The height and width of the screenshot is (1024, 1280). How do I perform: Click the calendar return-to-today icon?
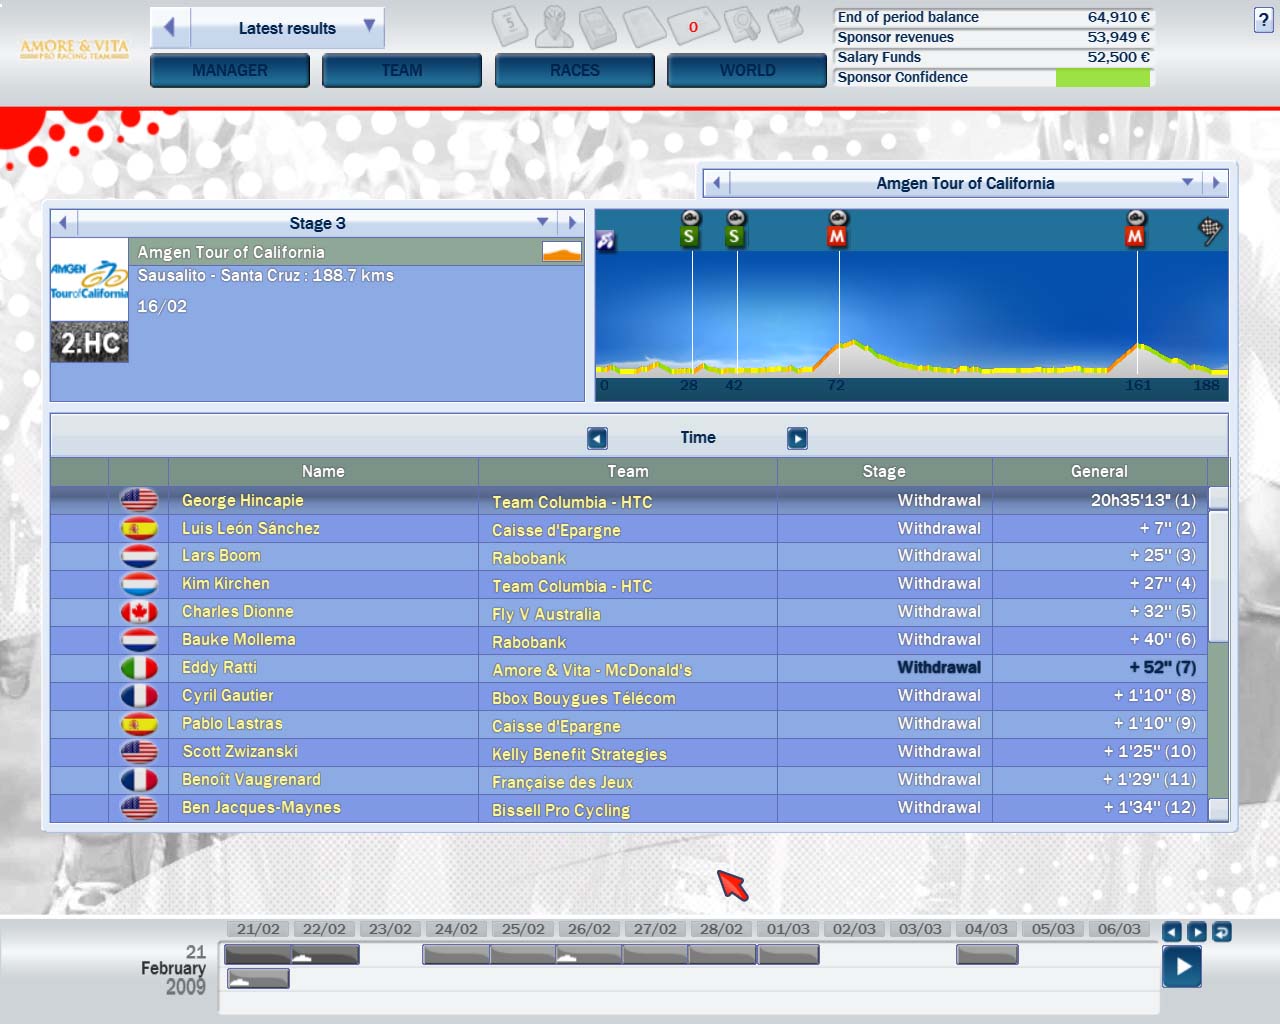click(x=1222, y=932)
